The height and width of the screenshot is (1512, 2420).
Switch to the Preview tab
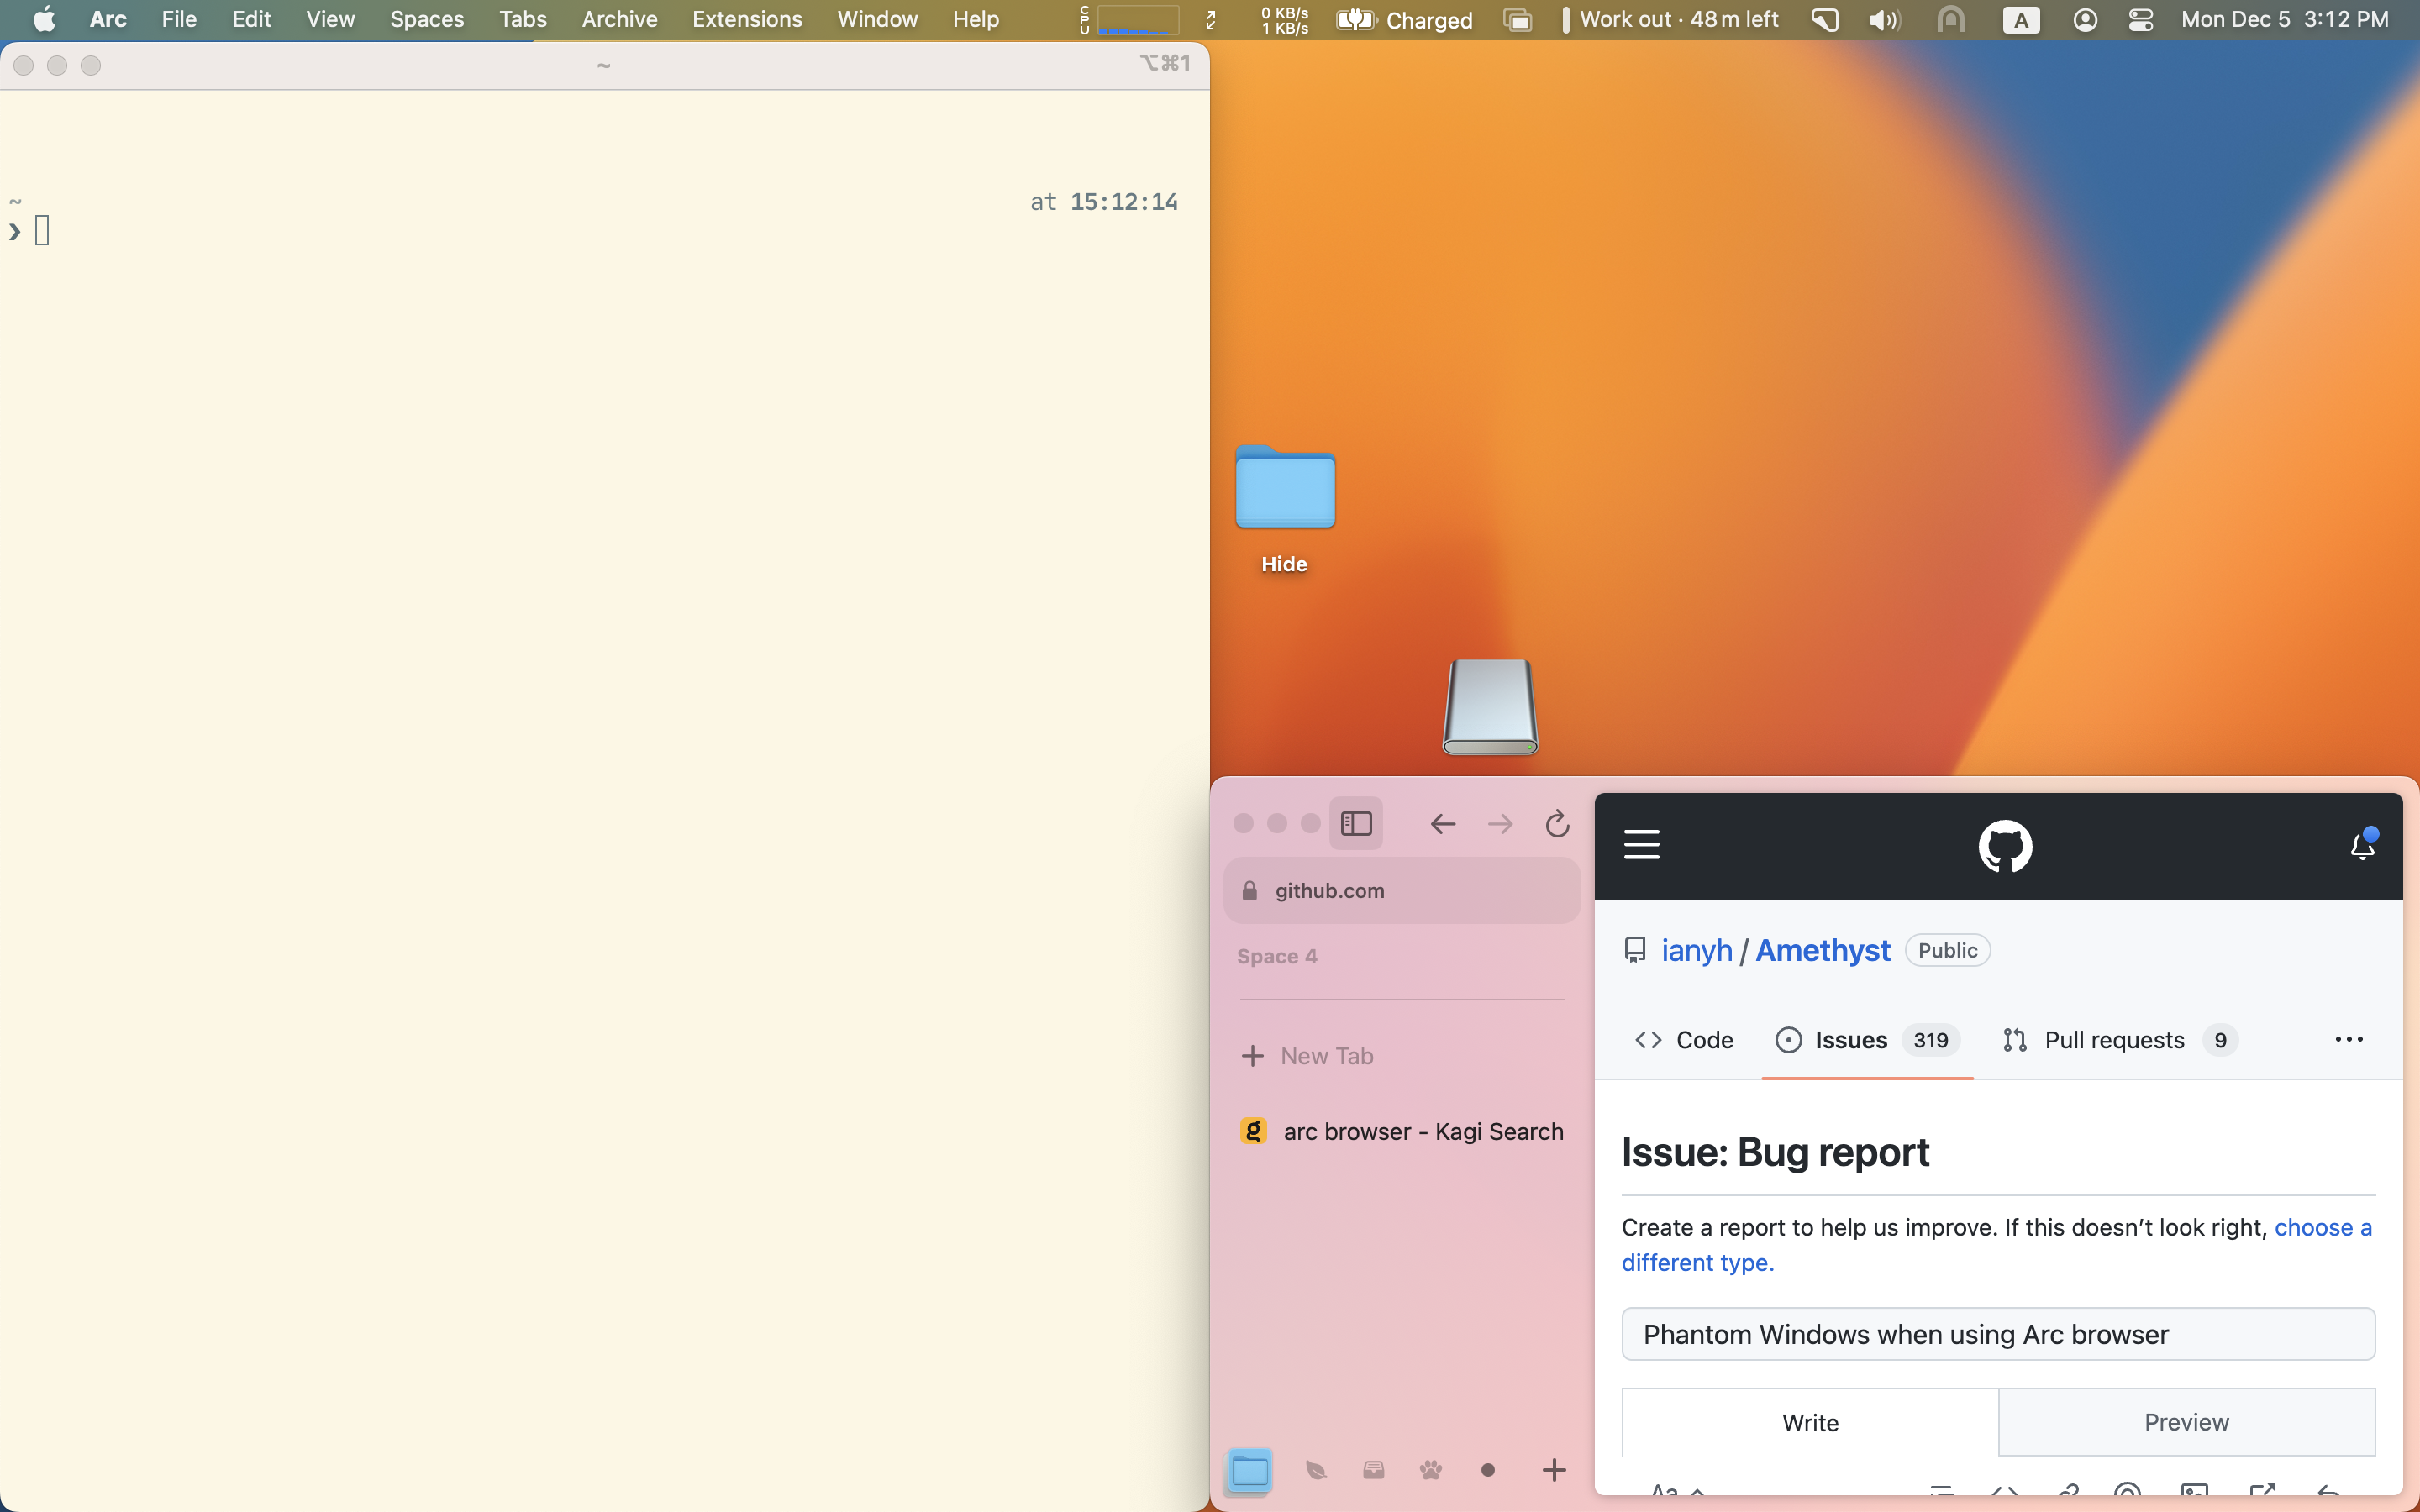2186,1422
